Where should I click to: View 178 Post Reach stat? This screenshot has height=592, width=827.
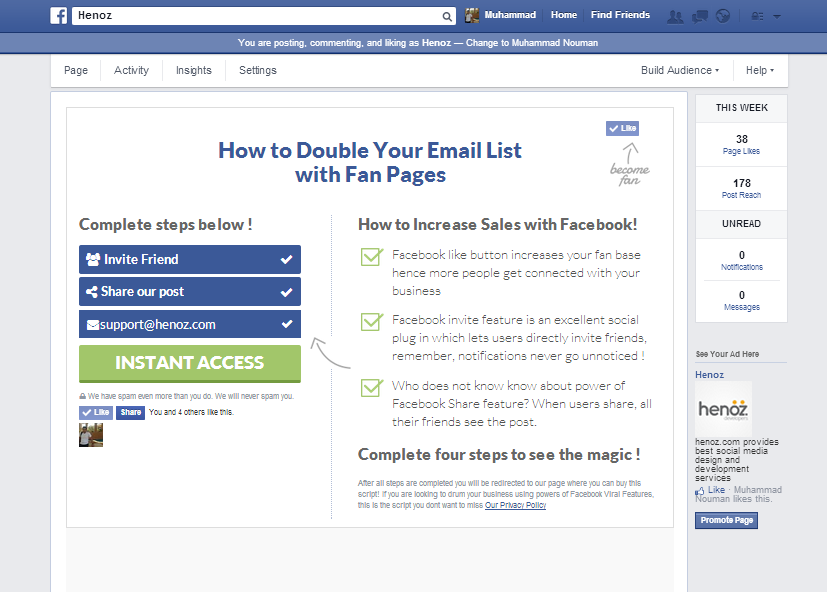click(x=742, y=188)
